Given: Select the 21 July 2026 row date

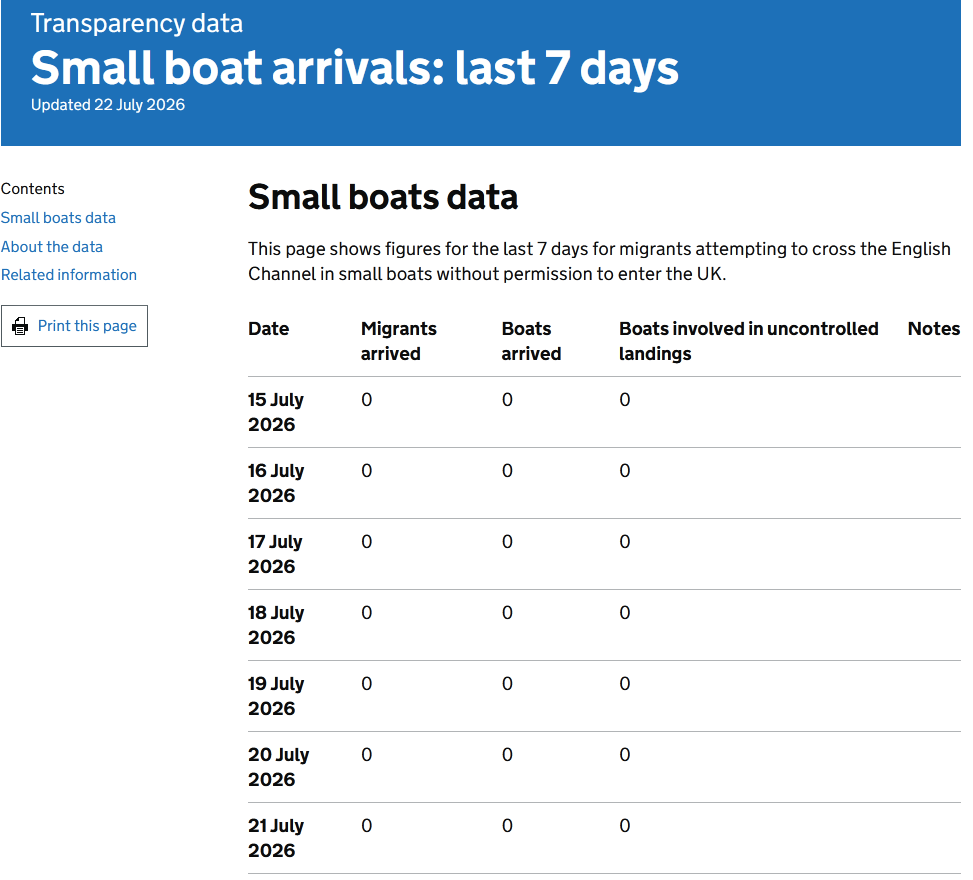Looking at the screenshot, I should tap(276, 838).
